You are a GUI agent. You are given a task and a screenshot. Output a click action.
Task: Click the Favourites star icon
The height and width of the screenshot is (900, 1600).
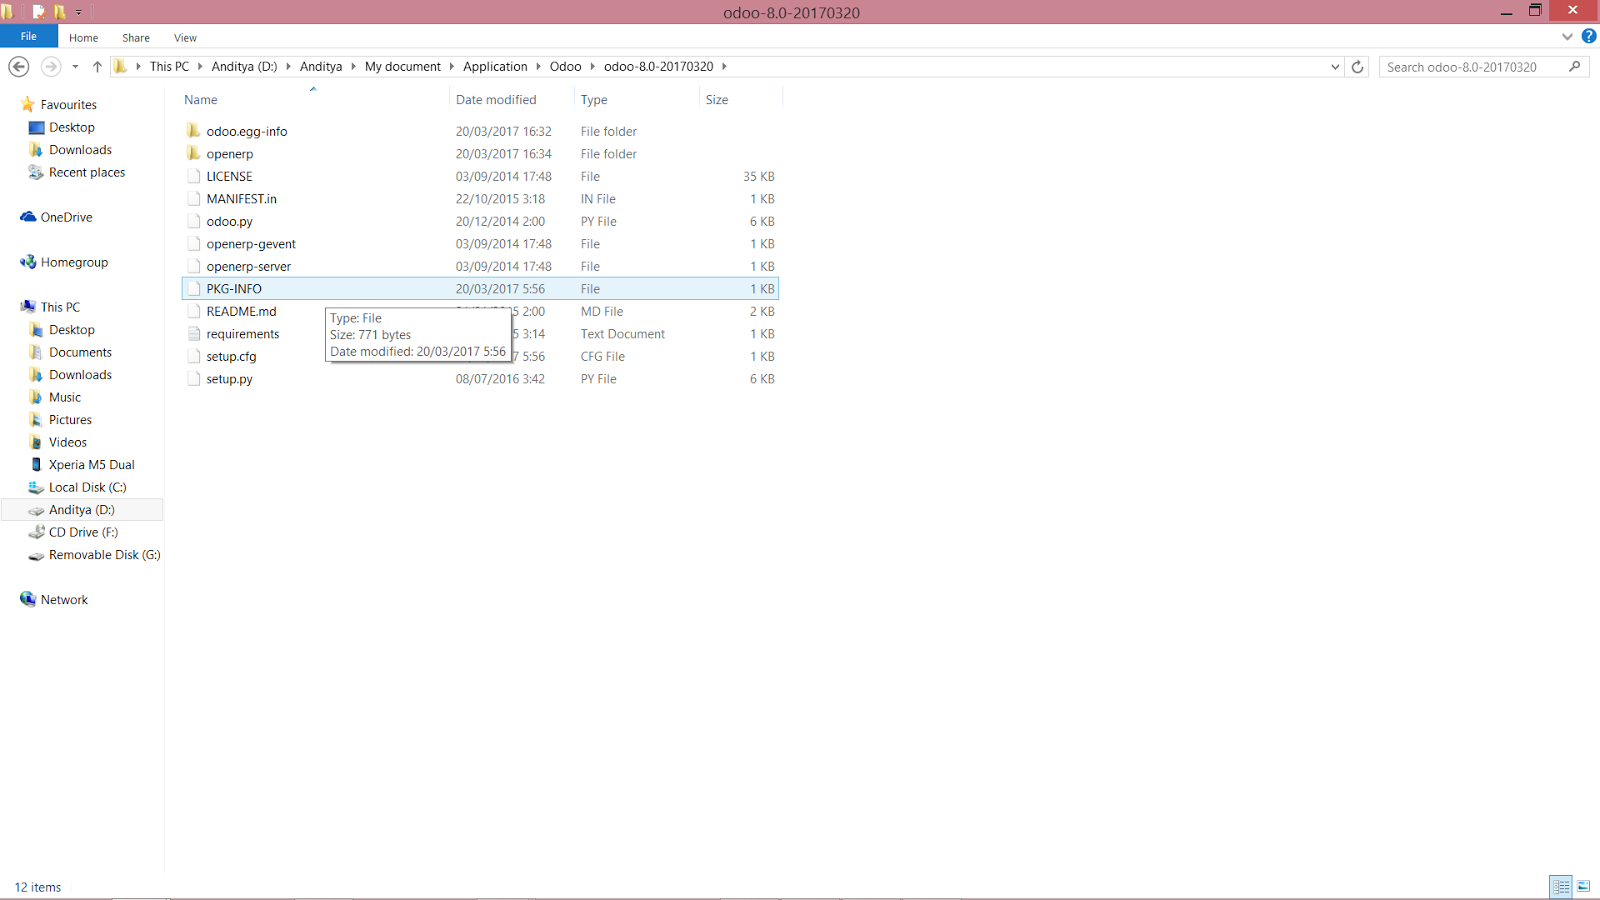click(28, 104)
